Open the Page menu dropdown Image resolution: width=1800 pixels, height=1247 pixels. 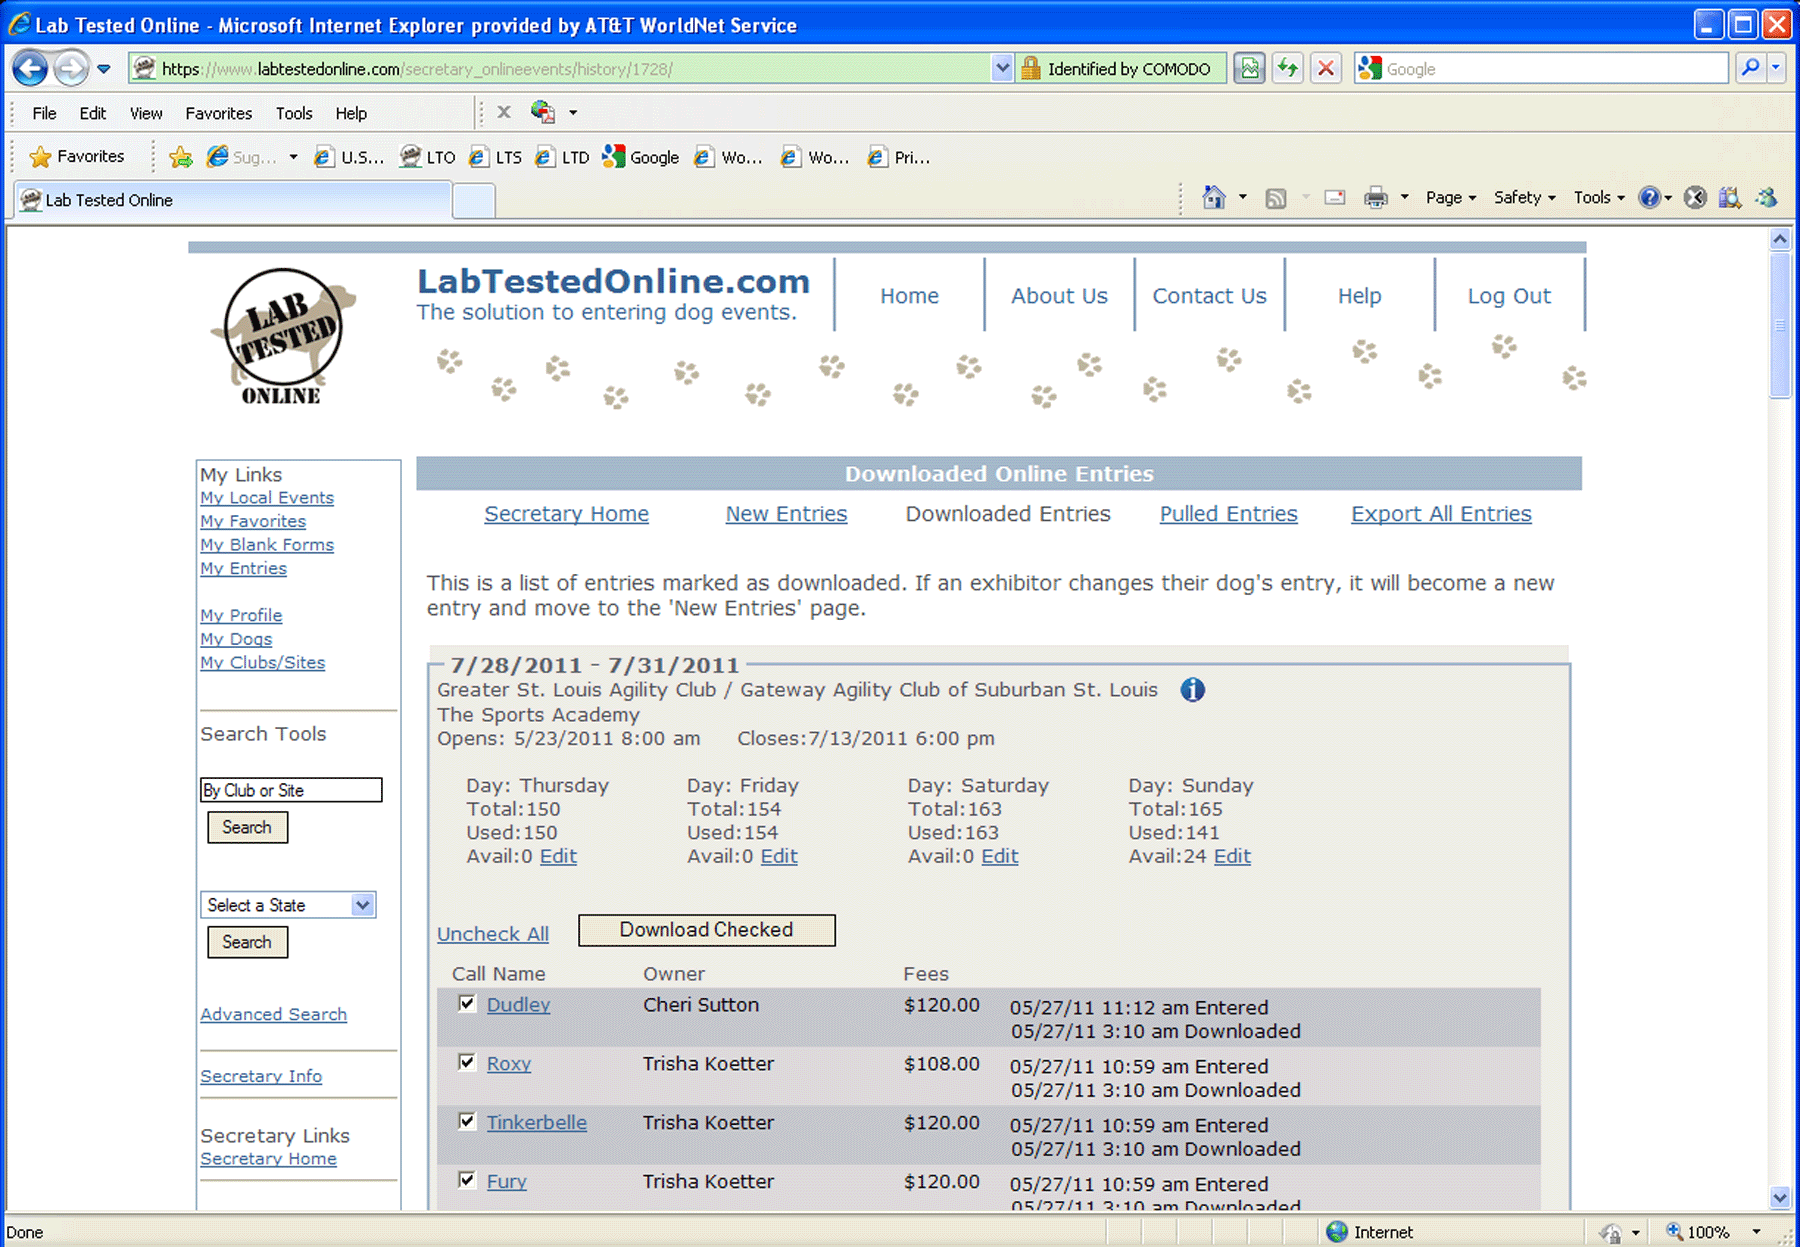pos(1451,198)
